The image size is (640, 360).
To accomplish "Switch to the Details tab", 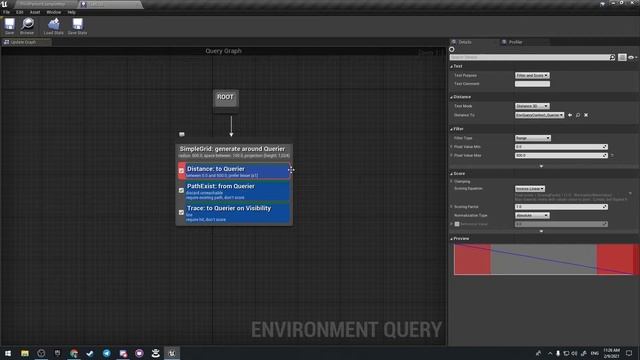I will click(464, 42).
